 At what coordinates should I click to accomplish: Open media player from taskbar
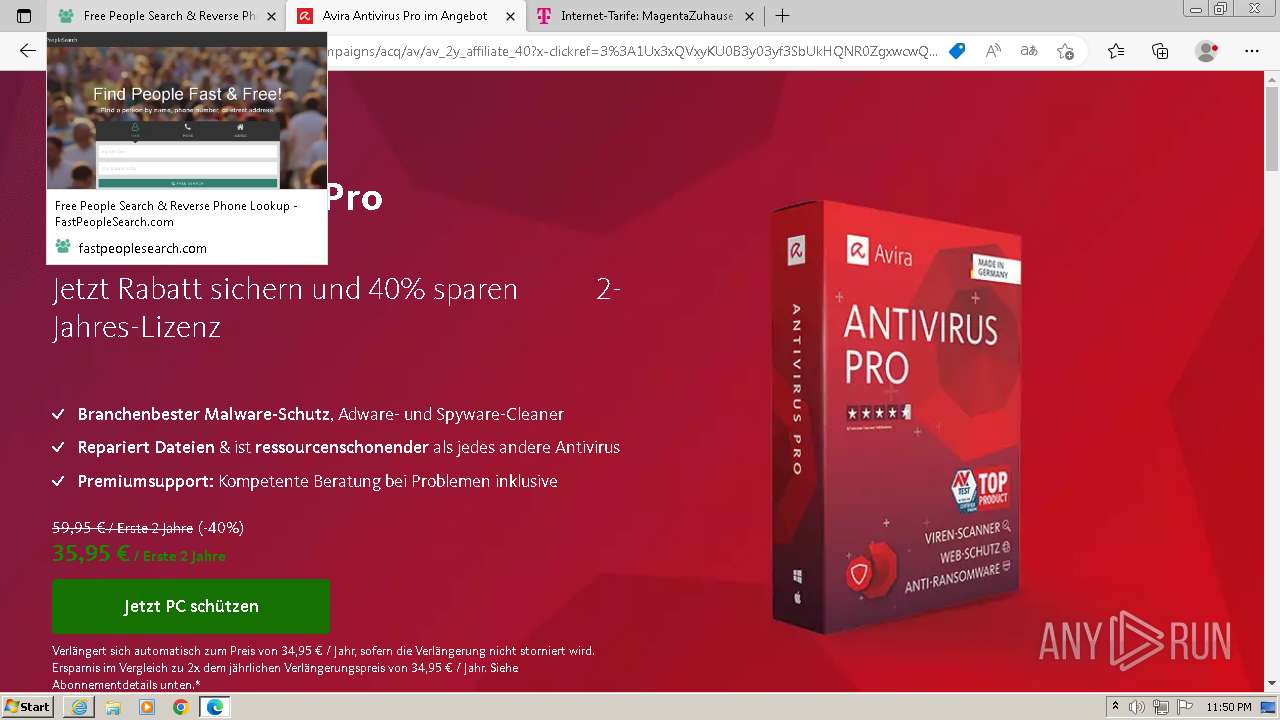147,707
